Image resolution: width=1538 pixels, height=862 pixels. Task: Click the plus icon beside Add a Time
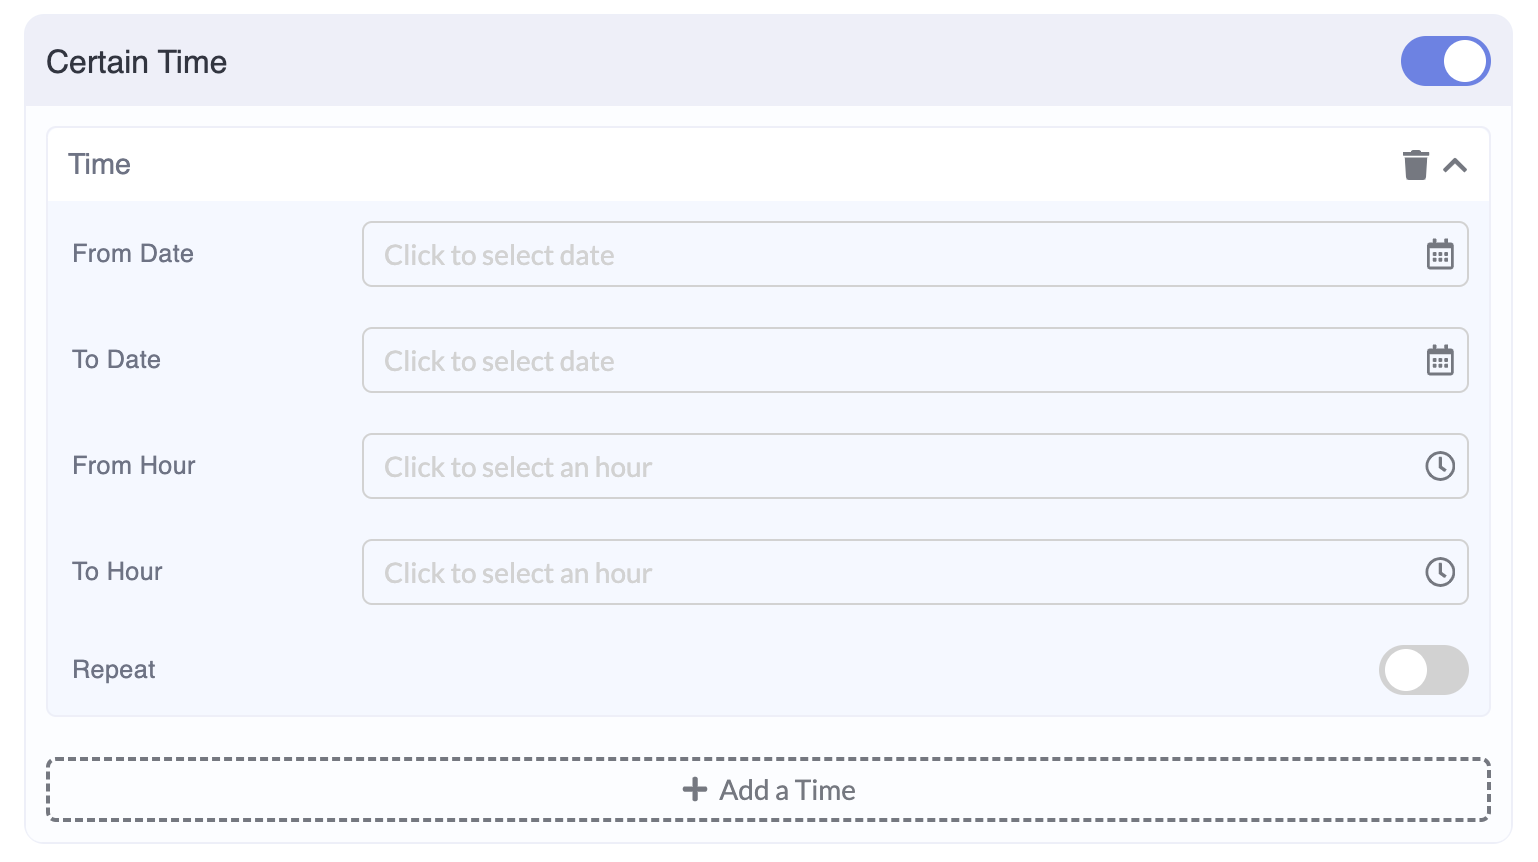695,790
